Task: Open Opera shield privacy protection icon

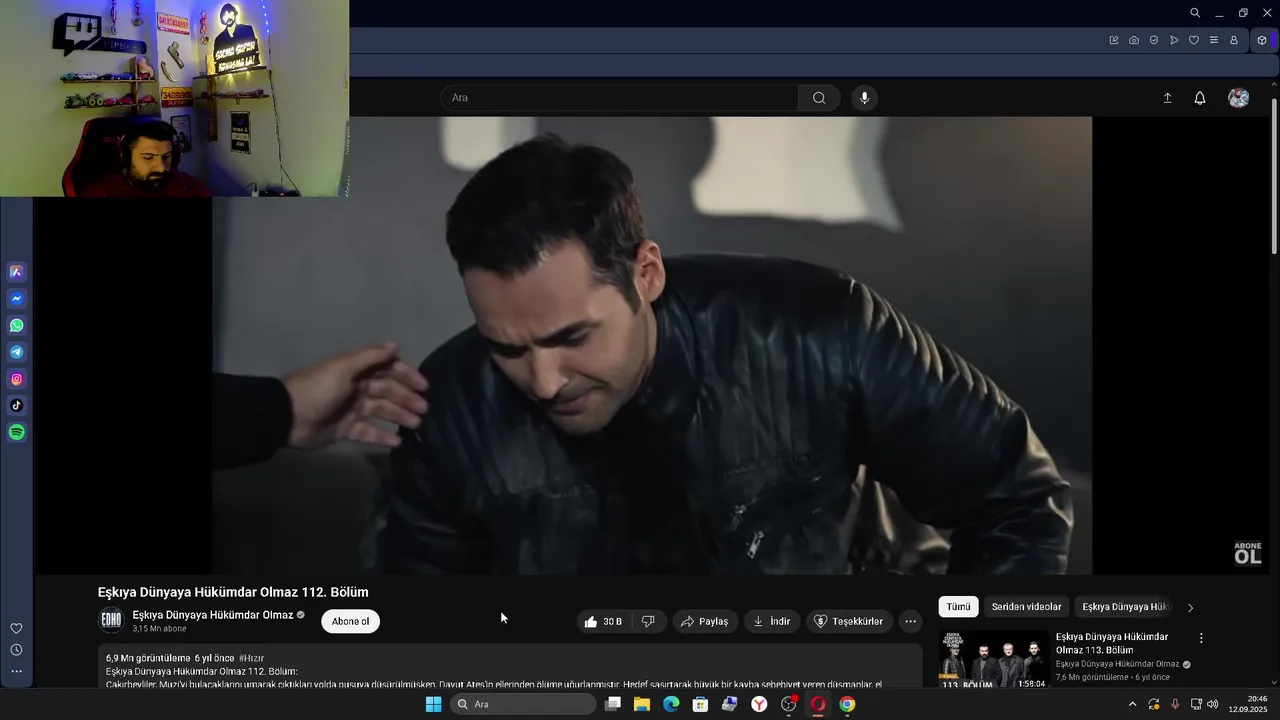Action: click(x=1154, y=40)
